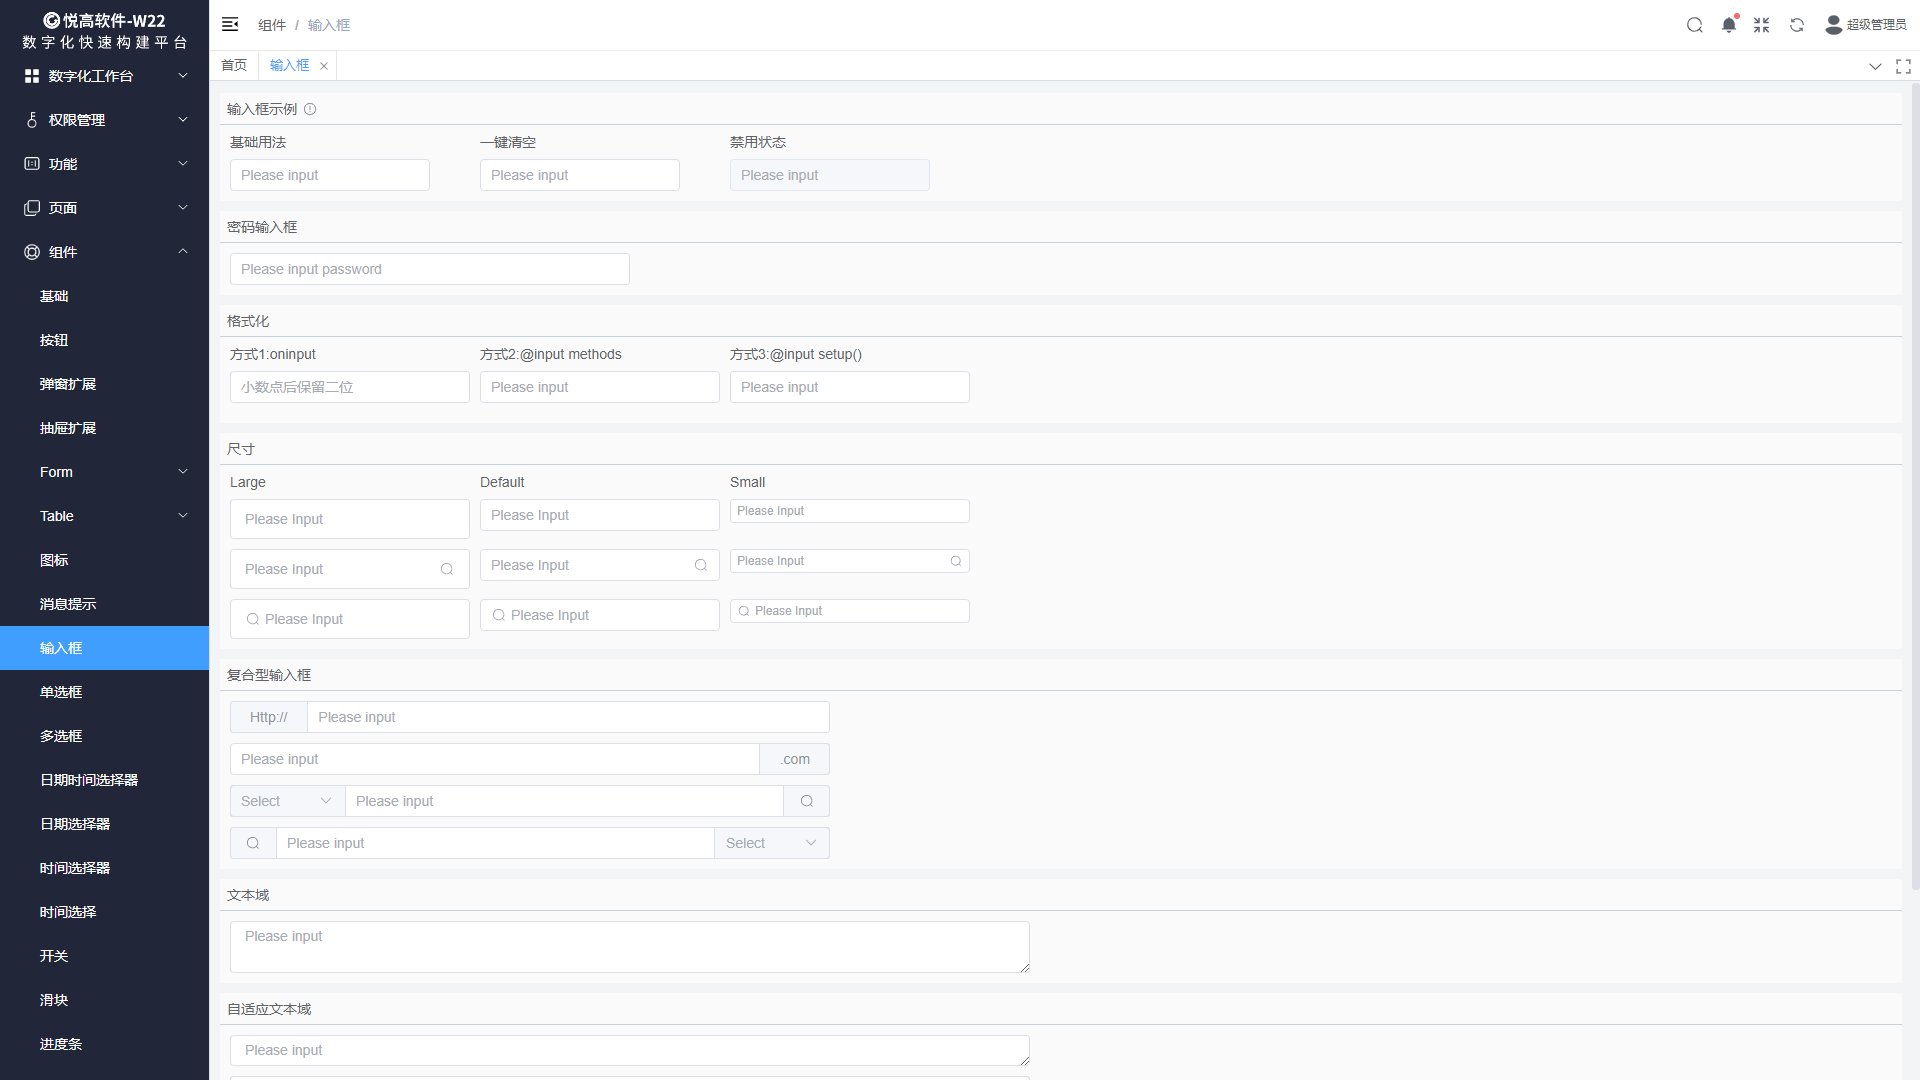Click the exit fullscreen arrows icon in header
Image resolution: width=1920 pixels, height=1080 pixels.
[1761, 25]
